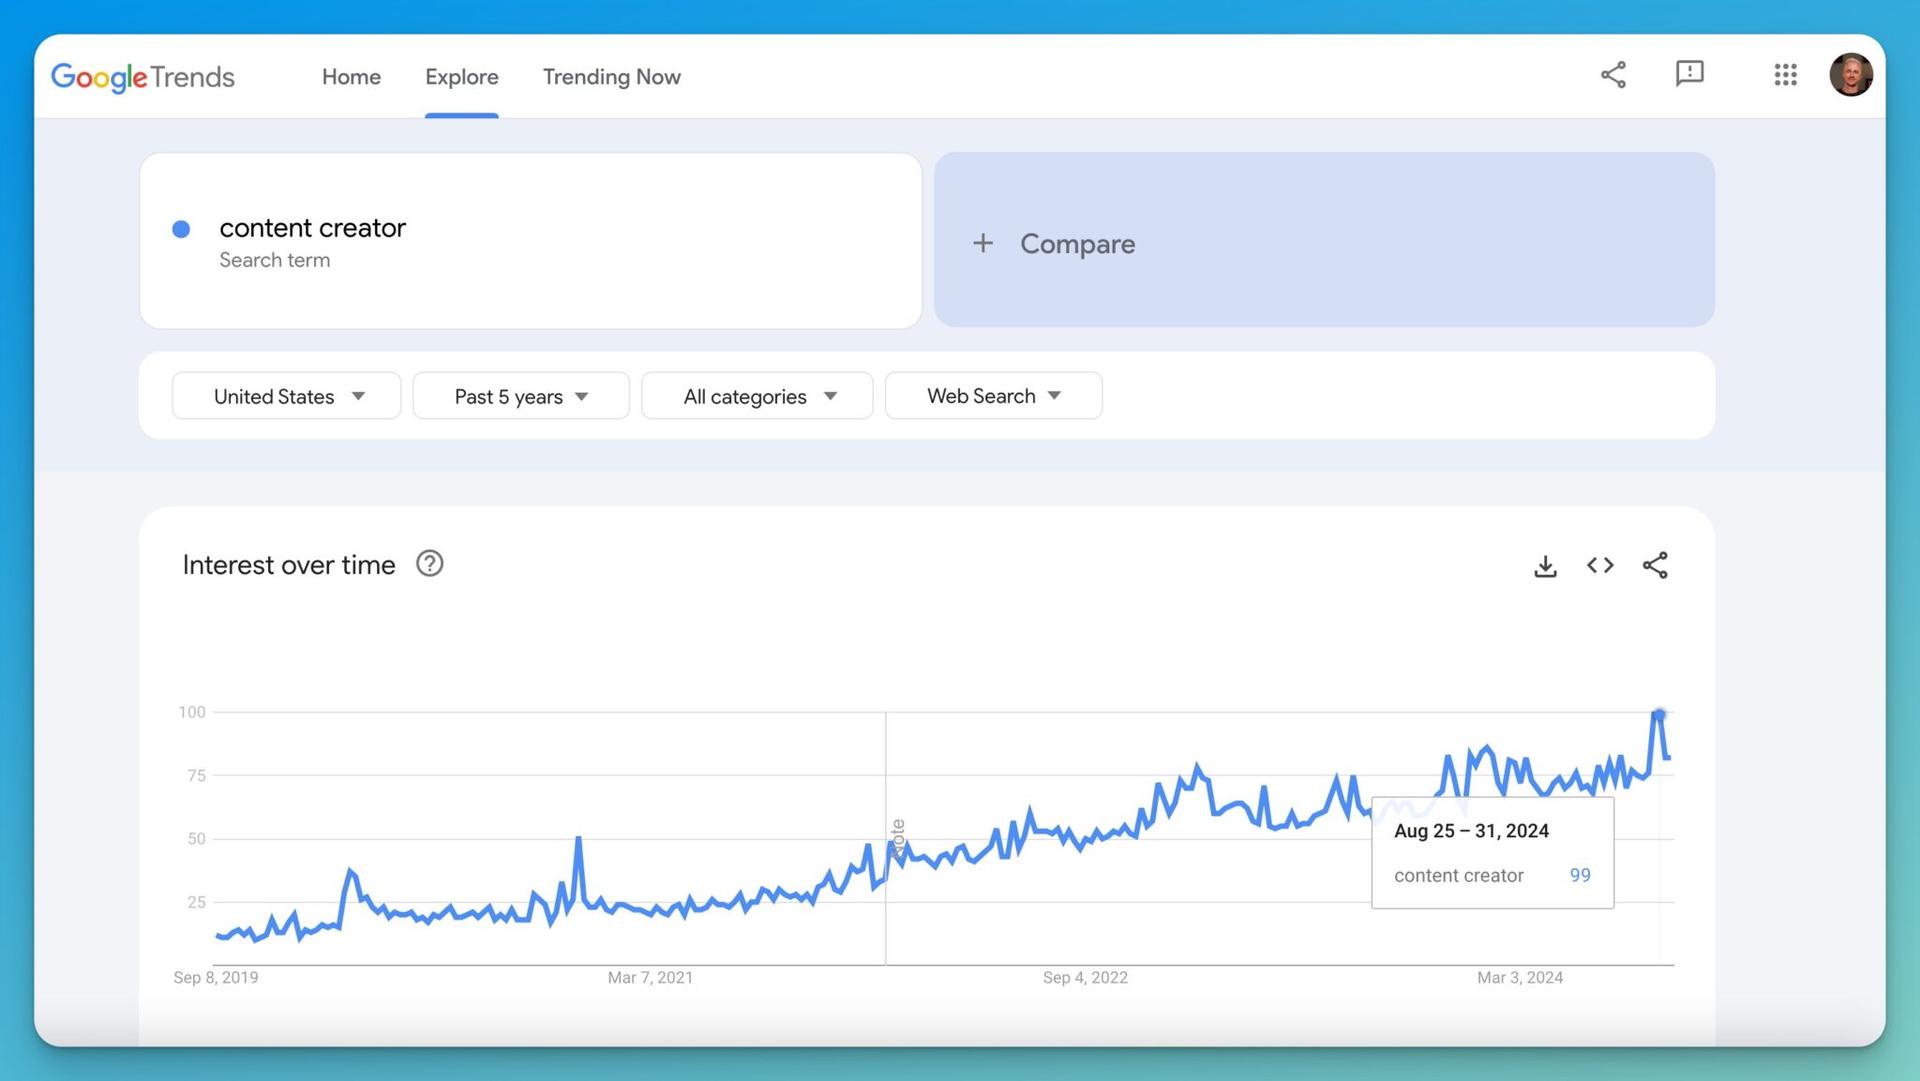Share the Interest over time chart

(x=1655, y=565)
